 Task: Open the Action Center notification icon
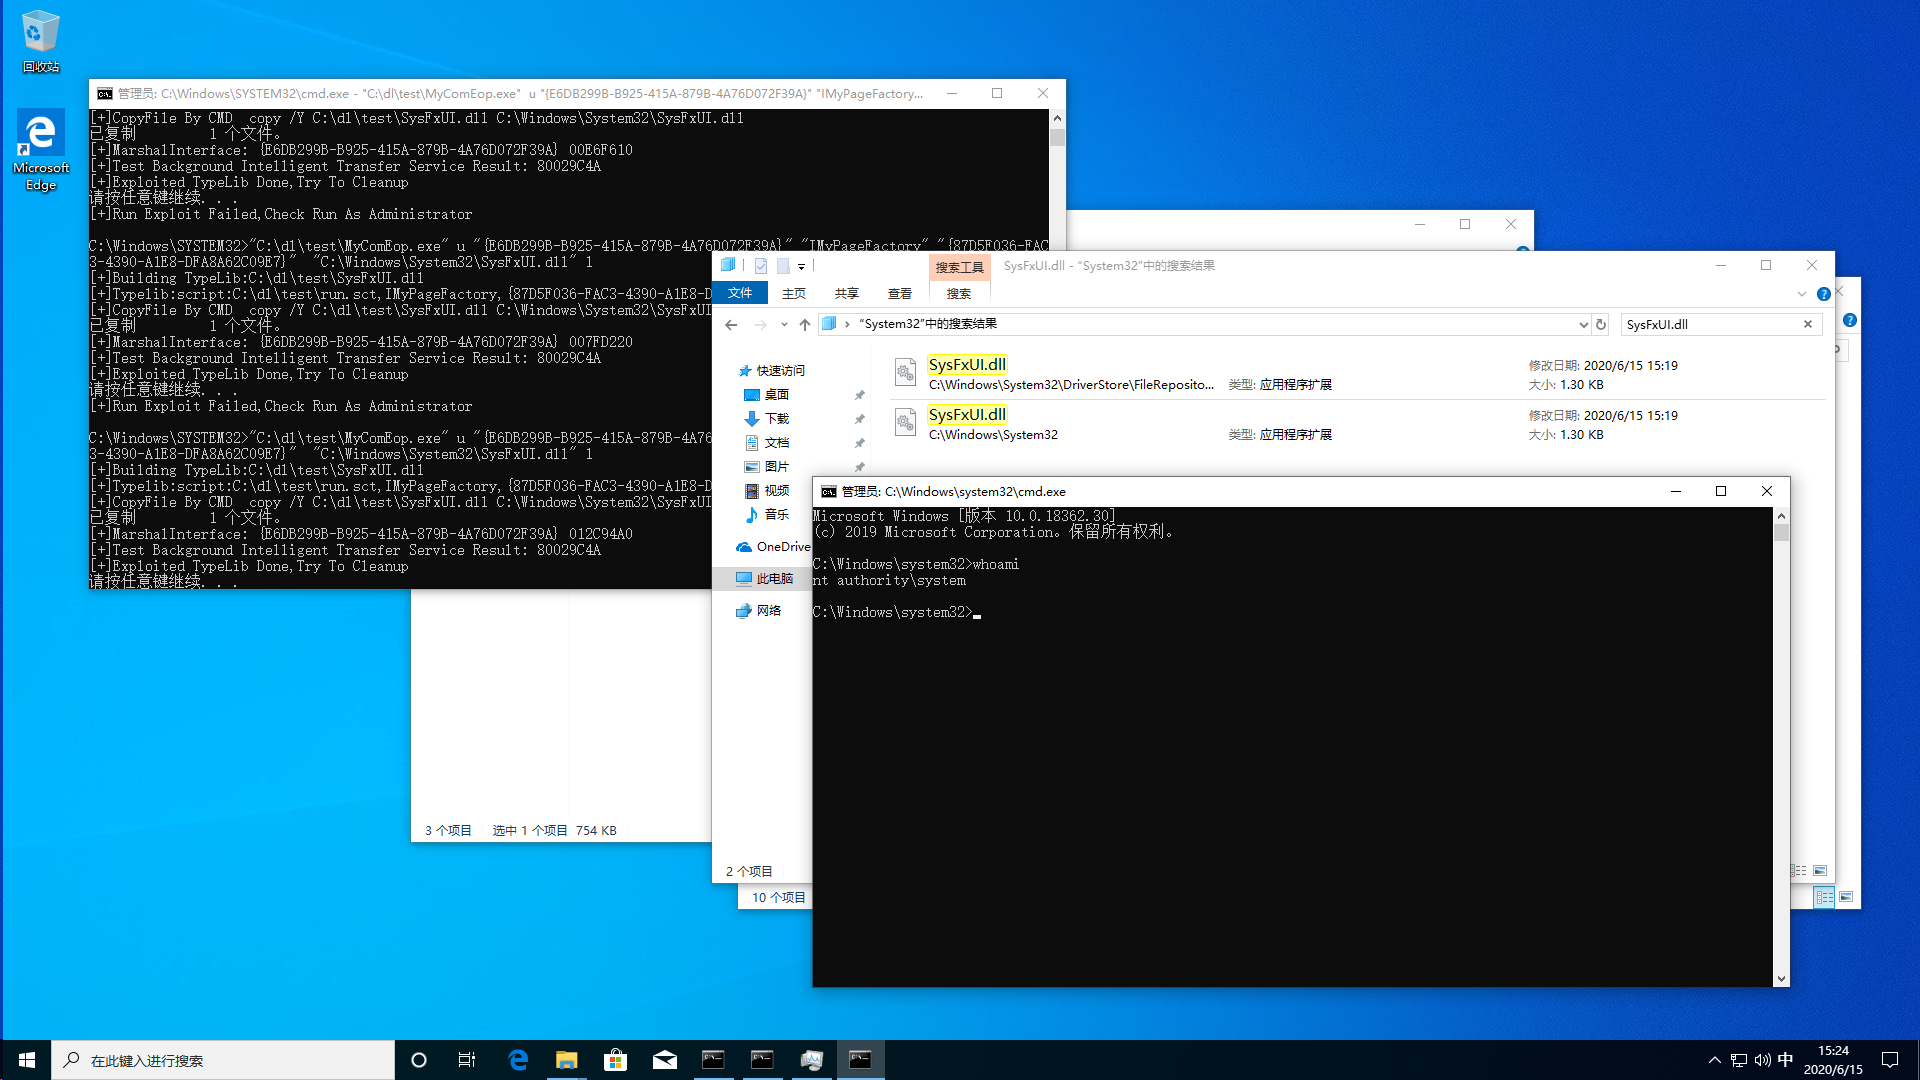click(x=1890, y=1060)
